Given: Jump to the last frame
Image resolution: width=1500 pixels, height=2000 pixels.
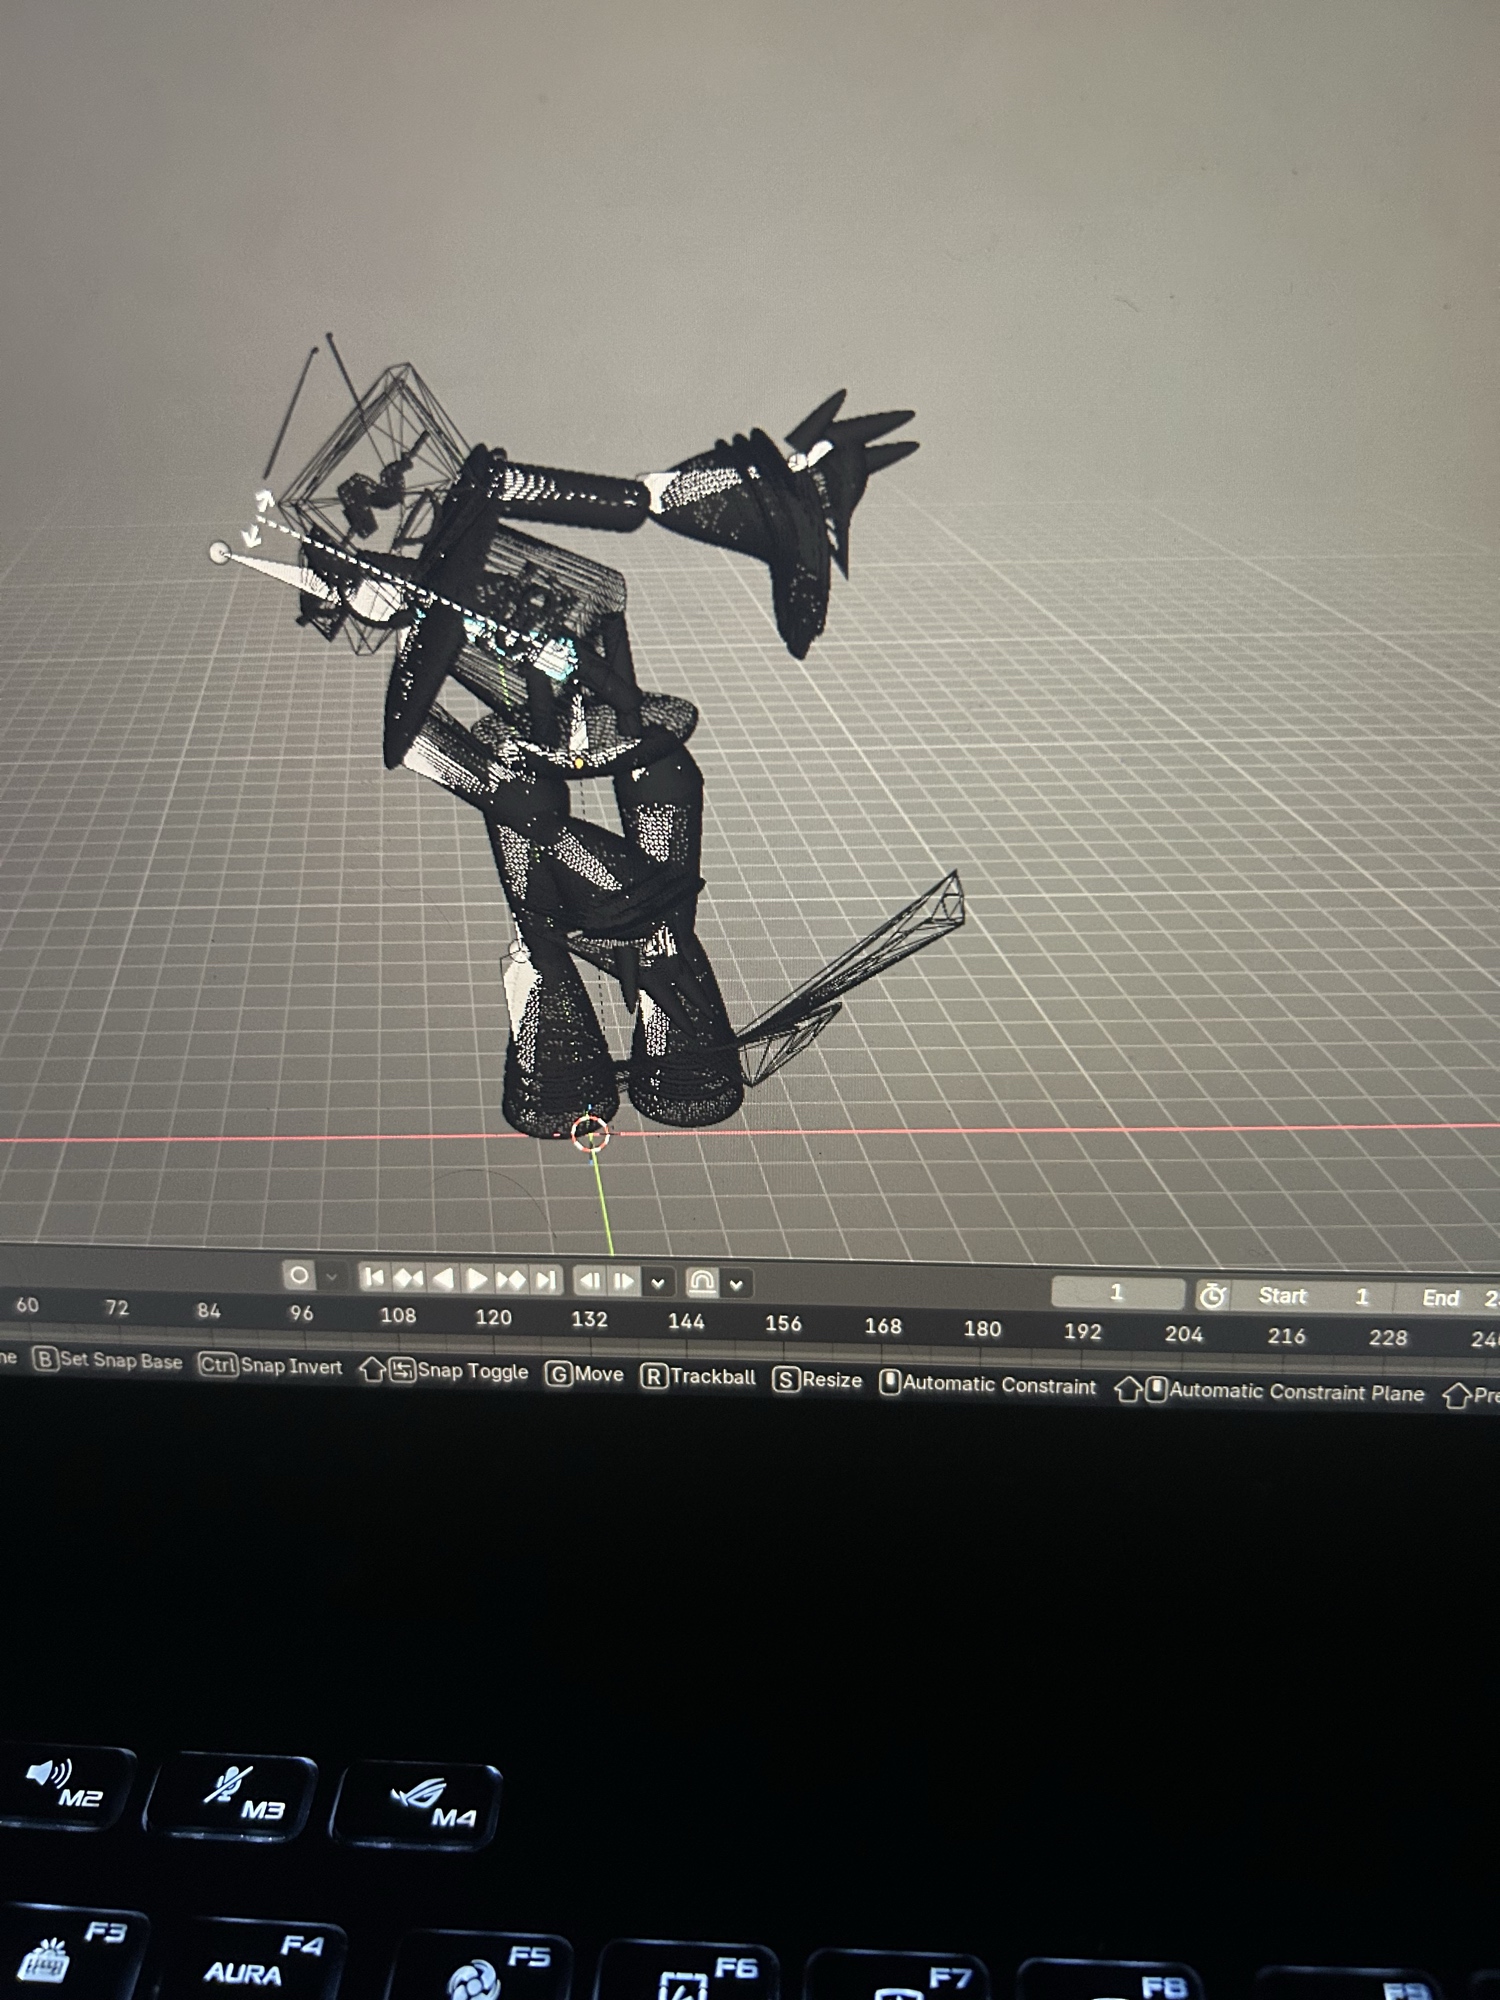Looking at the screenshot, I should tap(545, 1280).
